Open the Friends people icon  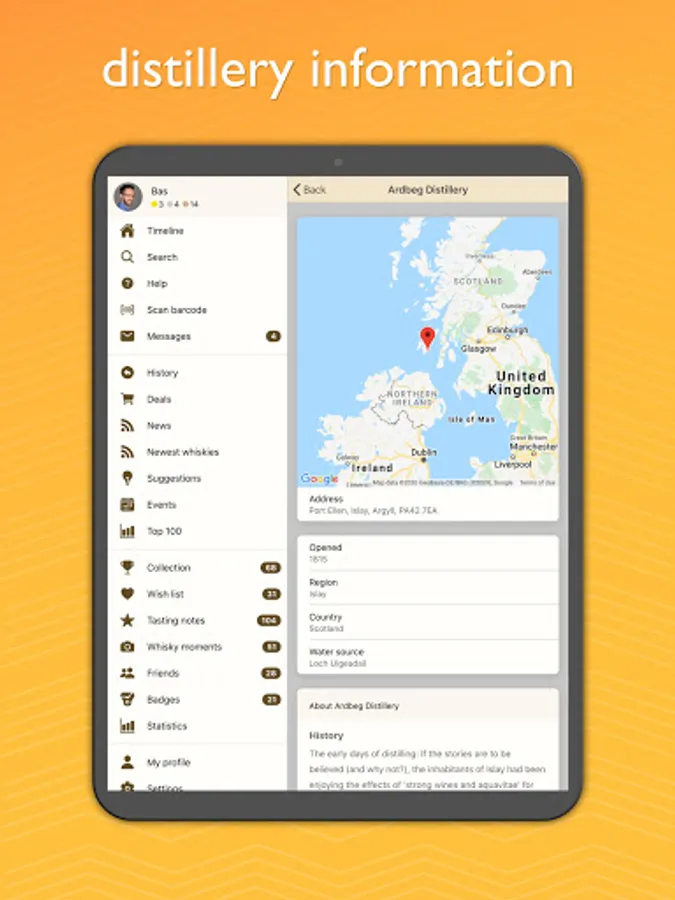(127, 673)
